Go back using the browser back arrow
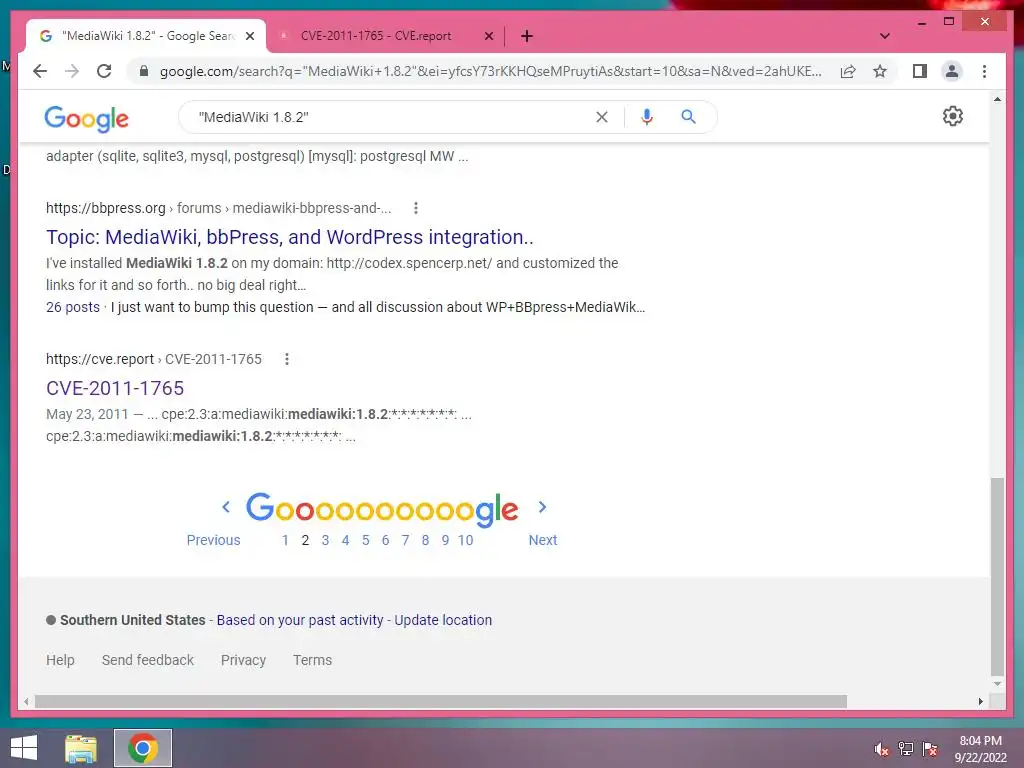Image resolution: width=1024 pixels, height=768 pixels. [x=40, y=71]
